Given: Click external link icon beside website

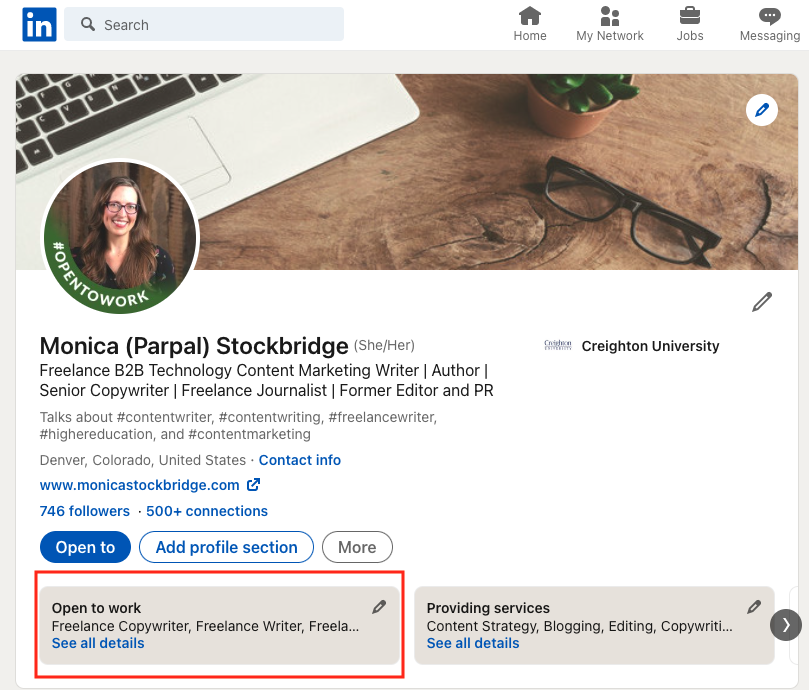Looking at the screenshot, I should pos(253,485).
